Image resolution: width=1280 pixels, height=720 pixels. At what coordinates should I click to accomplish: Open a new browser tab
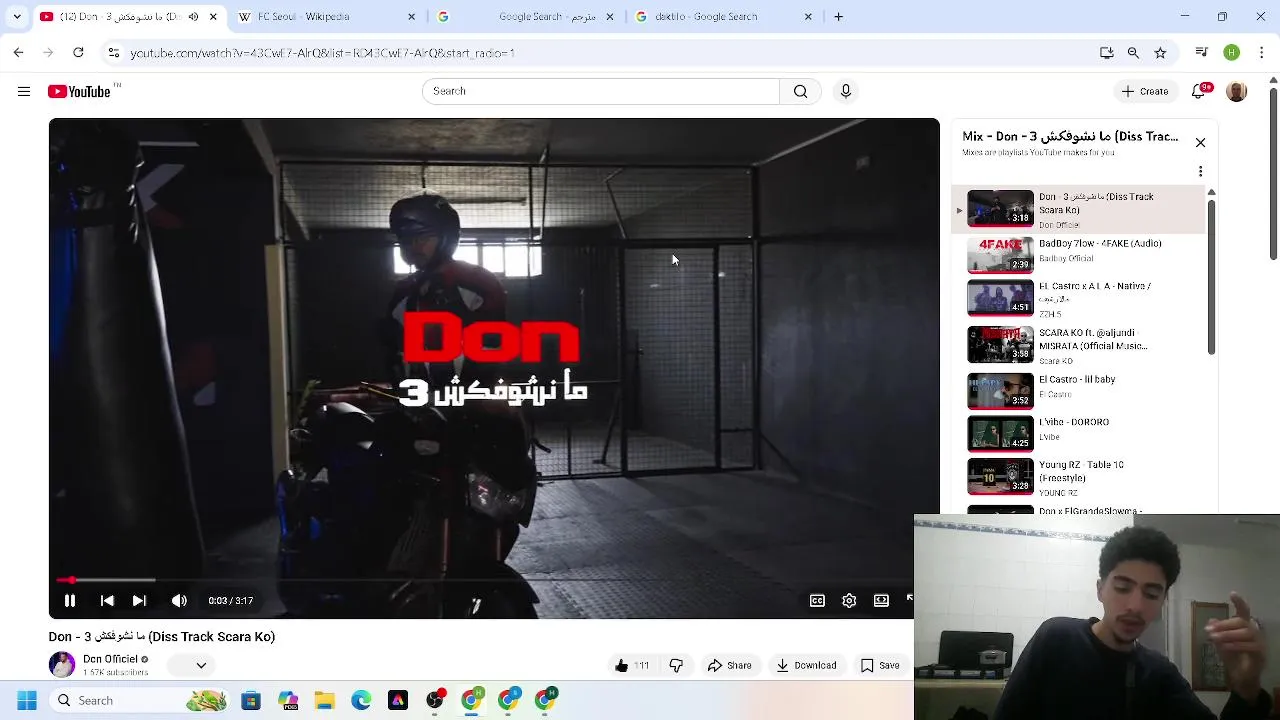tap(839, 16)
